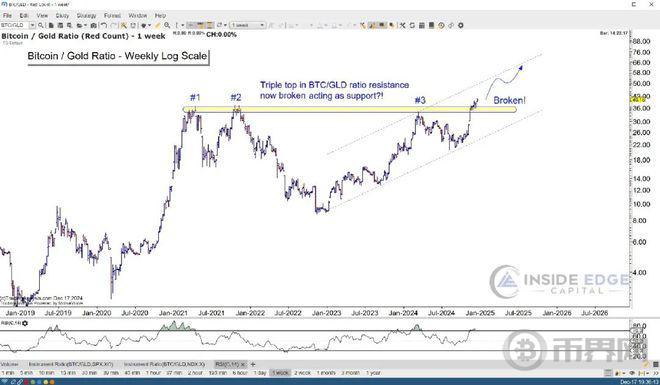This screenshot has width=660, height=385.
Task: Click the clock icon in top toolbar
Action: tap(441, 26)
